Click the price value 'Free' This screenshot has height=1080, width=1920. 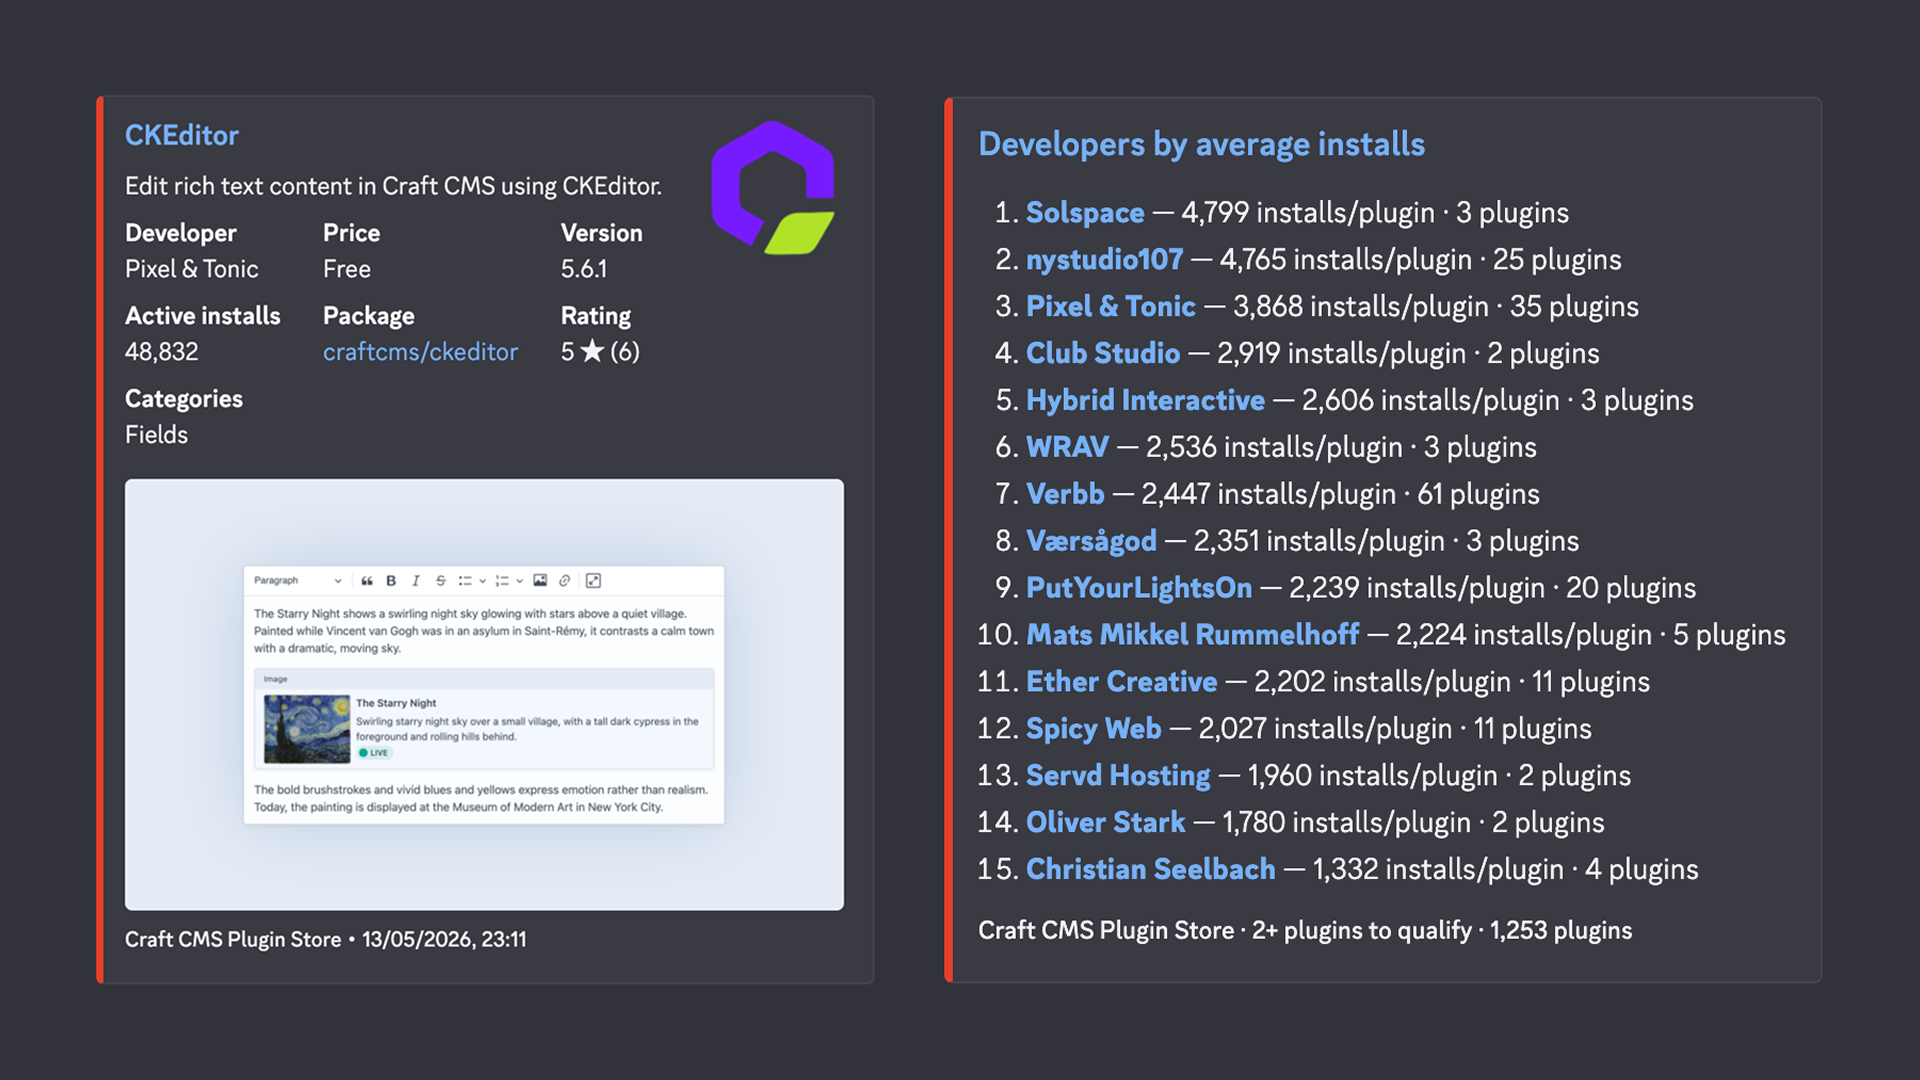point(346,269)
